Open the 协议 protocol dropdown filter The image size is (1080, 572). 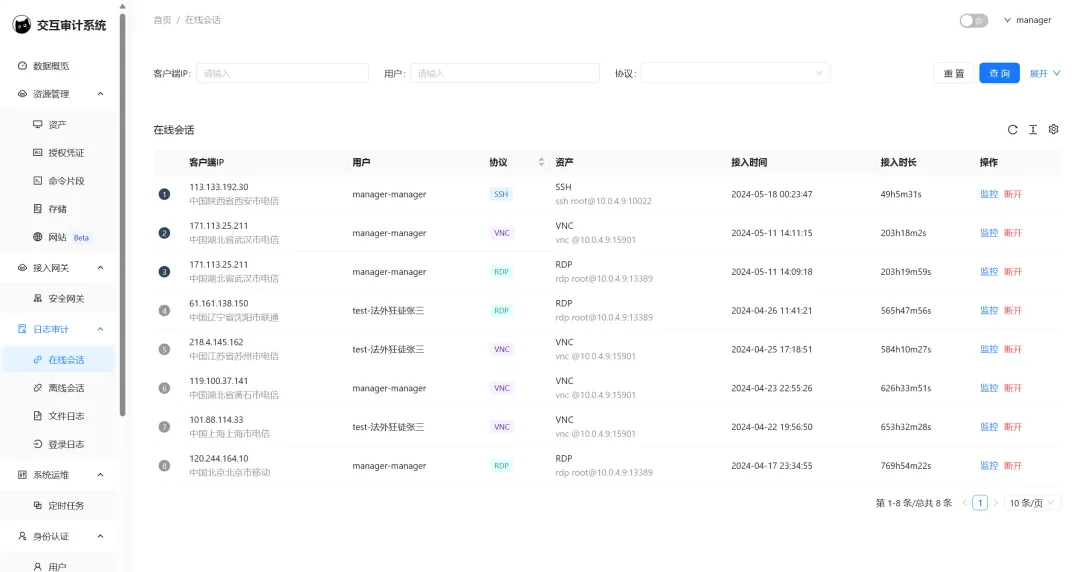[x=735, y=73]
